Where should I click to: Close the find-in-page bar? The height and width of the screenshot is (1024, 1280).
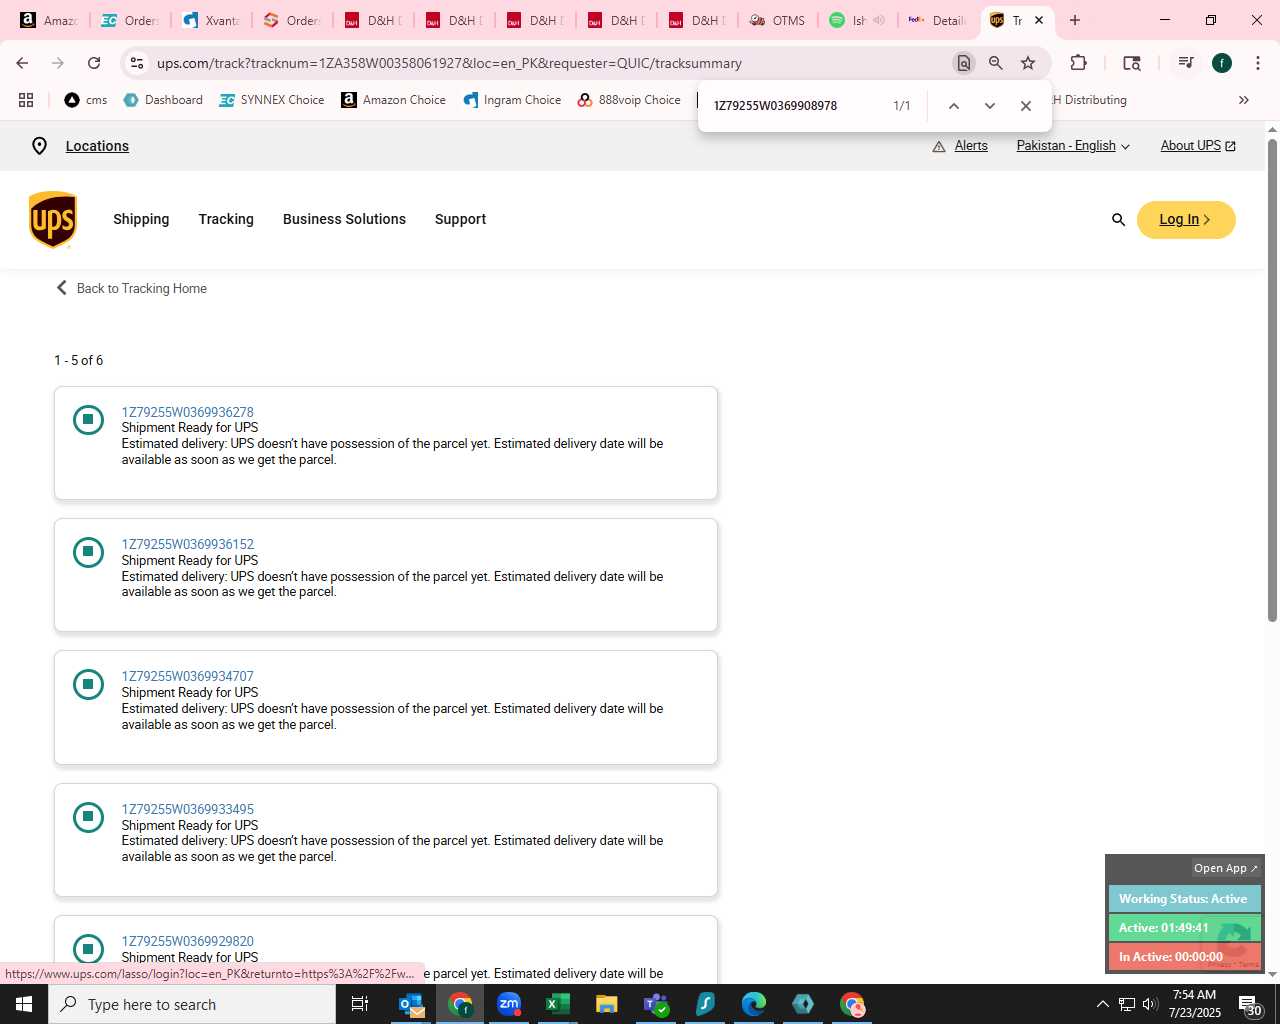pos(1026,106)
